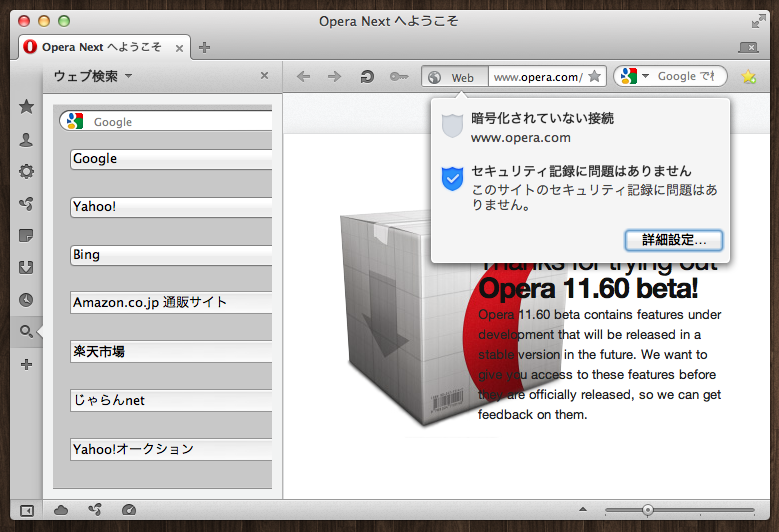Click the 楽天市場 search field
779x532 pixels.
171,352
